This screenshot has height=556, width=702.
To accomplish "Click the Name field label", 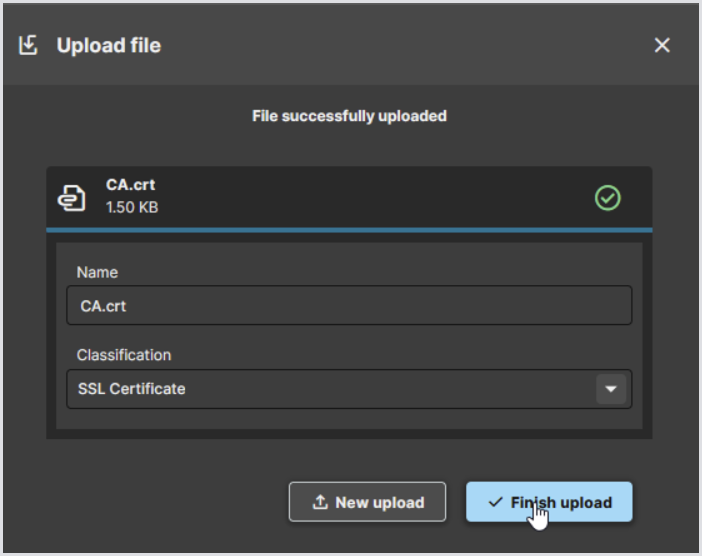I will [x=97, y=272].
